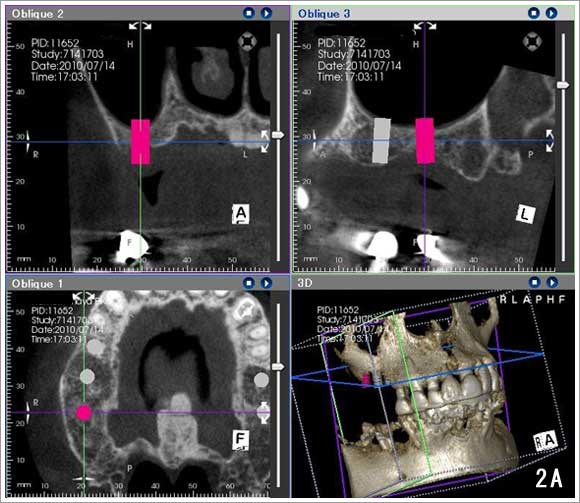Click the navigation wheel icon in Oblique 2
Image resolution: width=580 pixels, height=503 pixels.
(247, 41)
